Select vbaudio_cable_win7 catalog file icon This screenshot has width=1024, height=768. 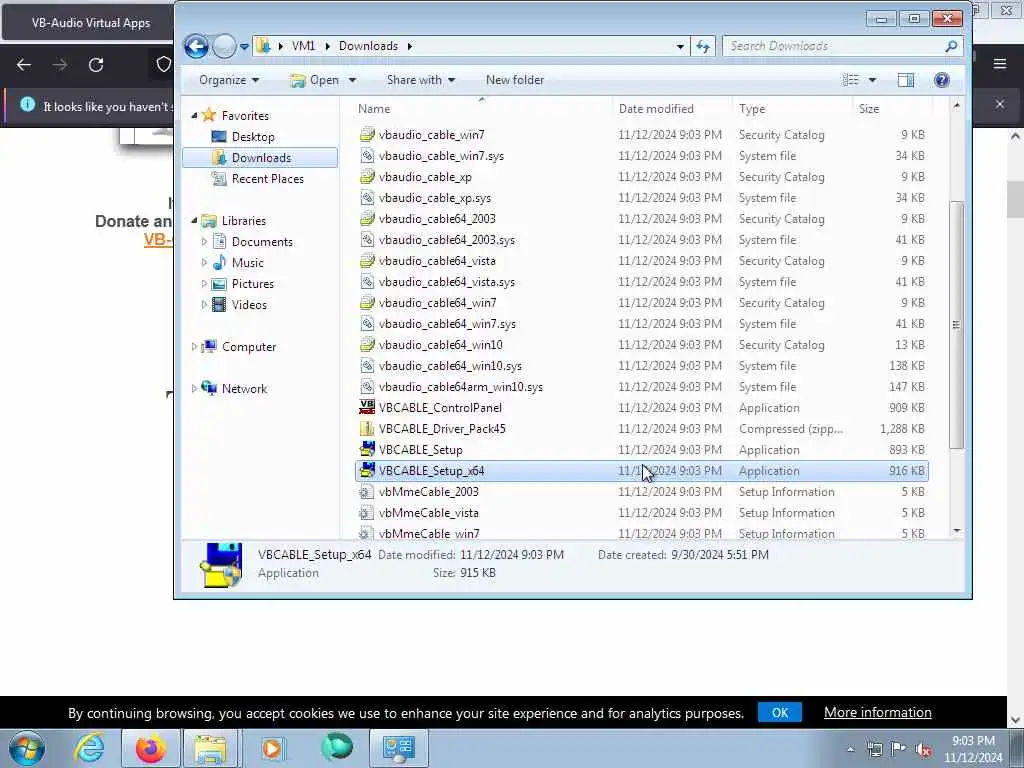click(x=367, y=135)
